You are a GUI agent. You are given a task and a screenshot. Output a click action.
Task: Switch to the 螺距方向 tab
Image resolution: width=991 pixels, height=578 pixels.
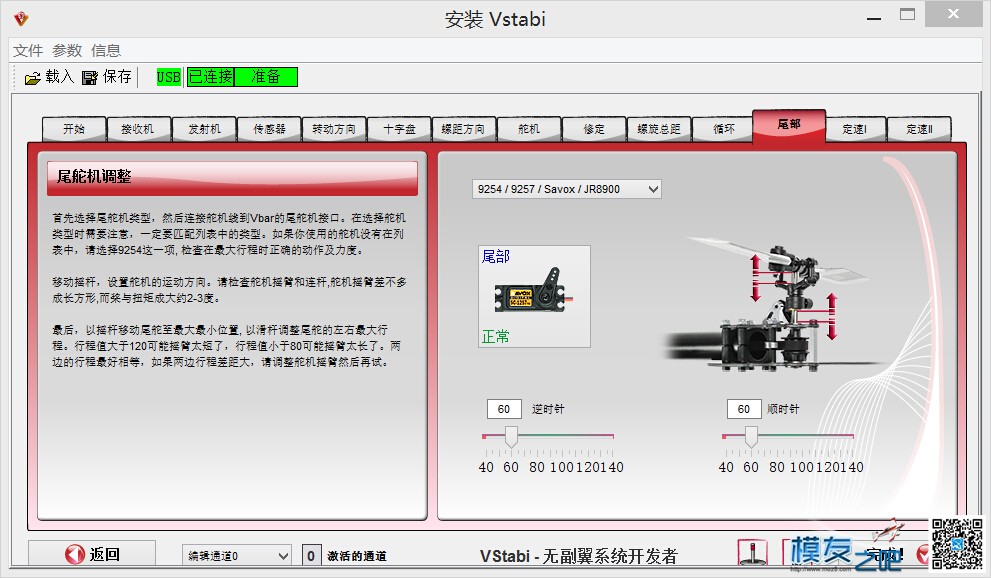tap(464, 129)
